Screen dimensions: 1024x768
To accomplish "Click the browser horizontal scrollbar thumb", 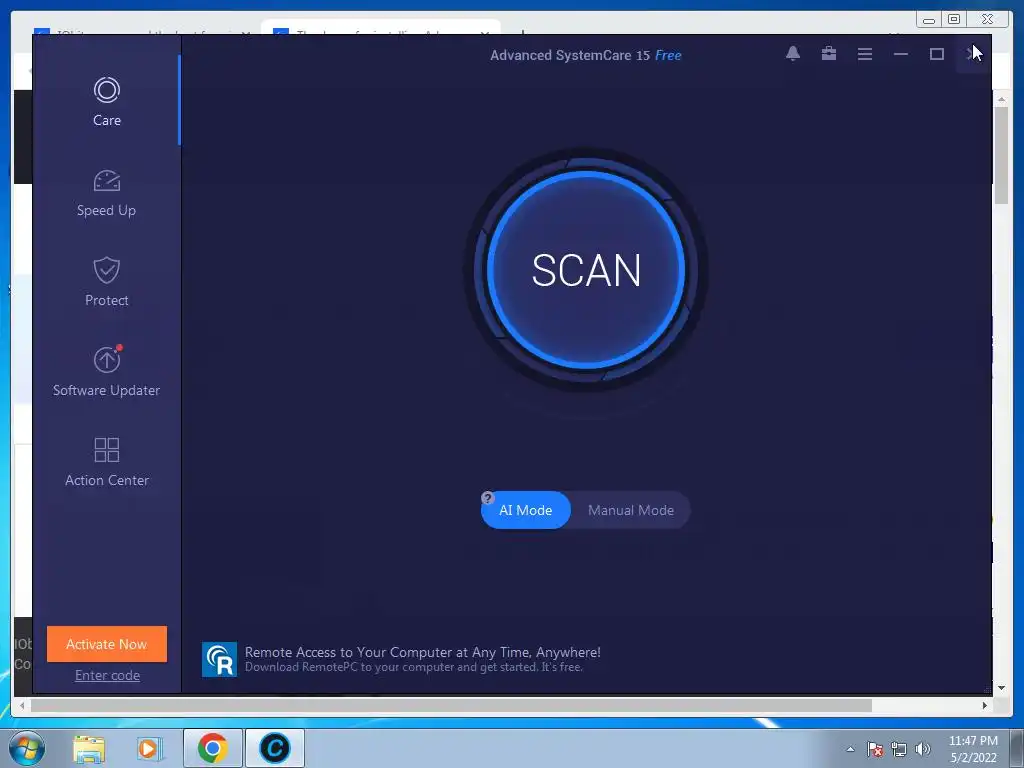I will click(451, 705).
